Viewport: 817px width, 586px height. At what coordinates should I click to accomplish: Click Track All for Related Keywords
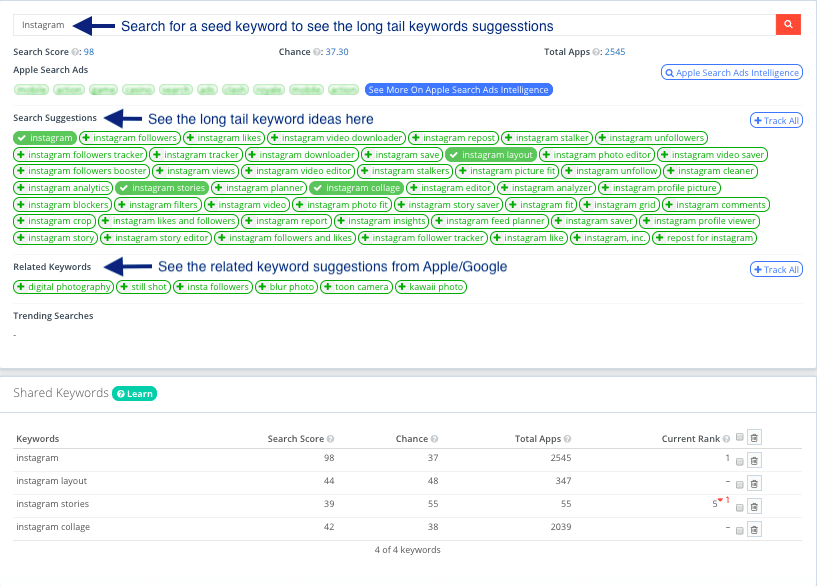pyautogui.click(x=776, y=269)
